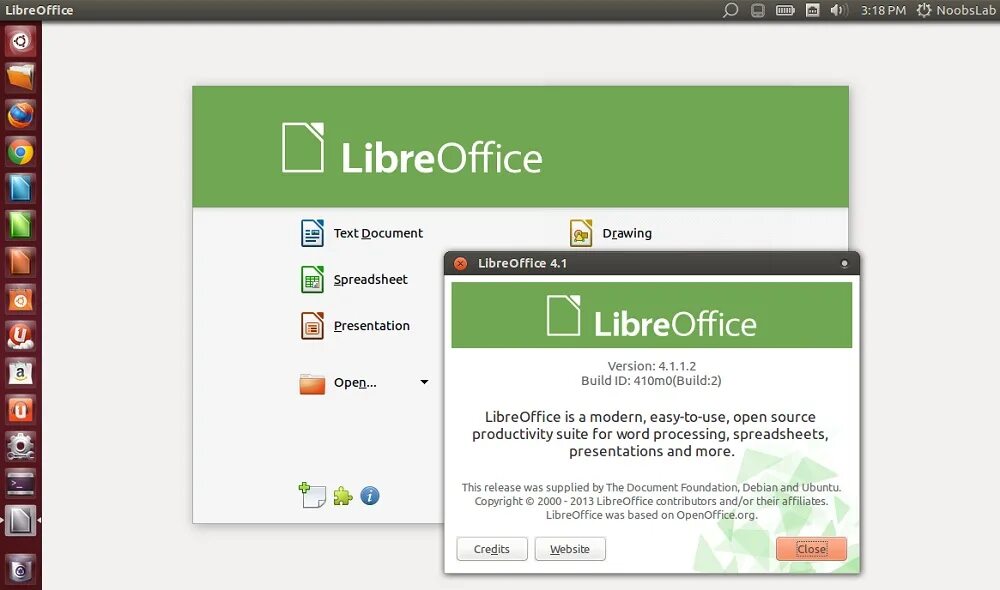Viewport: 1000px width, 590px height.
Task: Launch LibreOffice Calc from the dock
Action: pyautogui.click(x=20, y=225)
